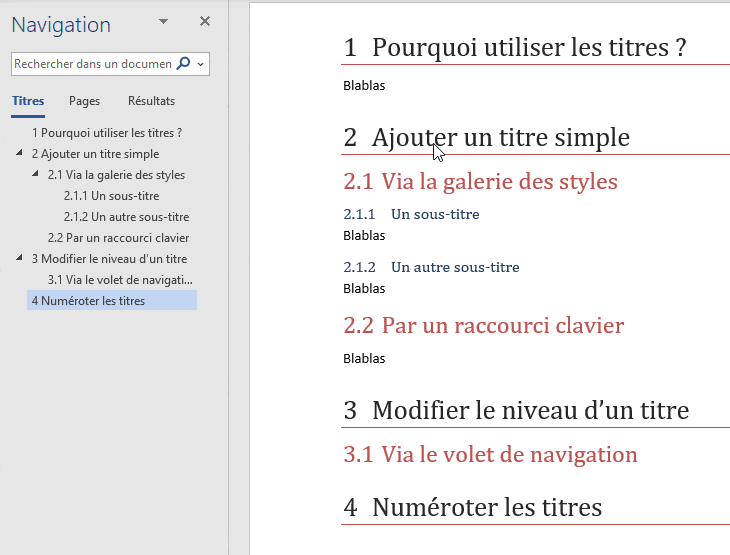
Task: Click 'Blablas' paragraph under 2.1.1 Un sous-titre
Action: click(364, 236)
